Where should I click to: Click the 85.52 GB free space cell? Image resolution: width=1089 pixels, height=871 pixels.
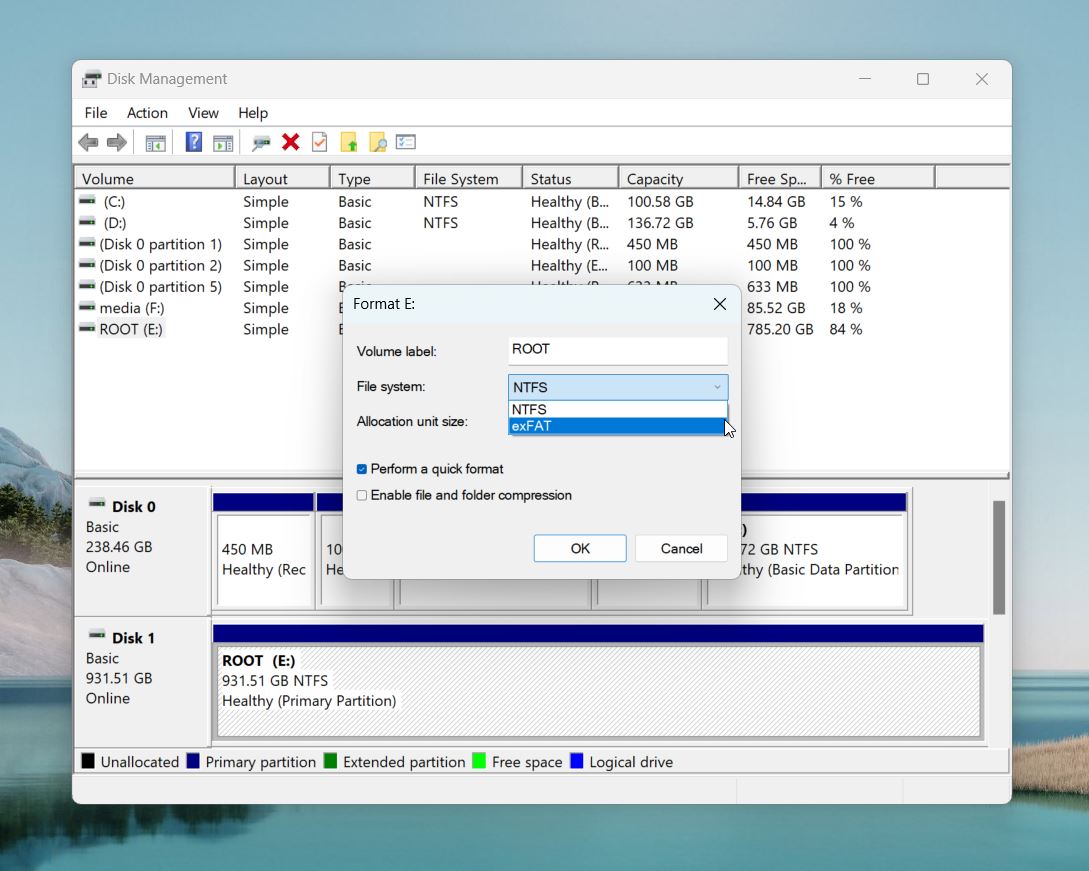(776, 308)
